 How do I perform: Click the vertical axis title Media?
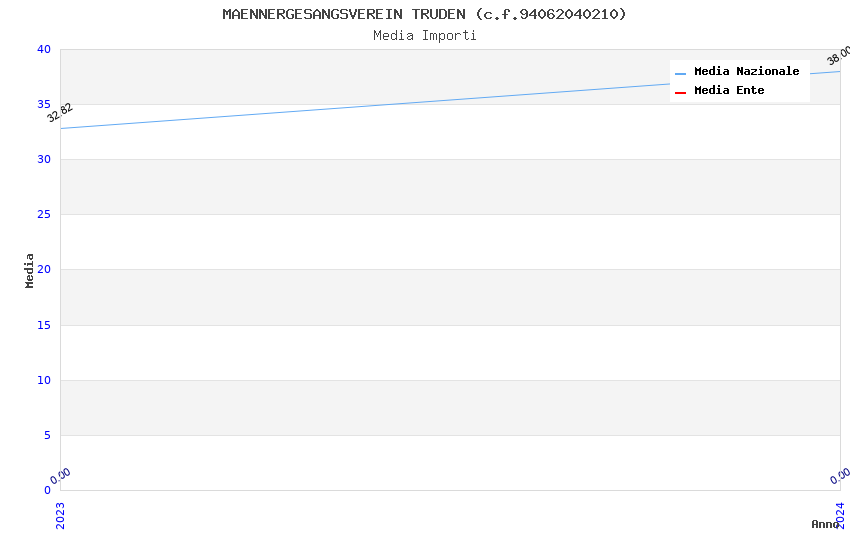29,271
